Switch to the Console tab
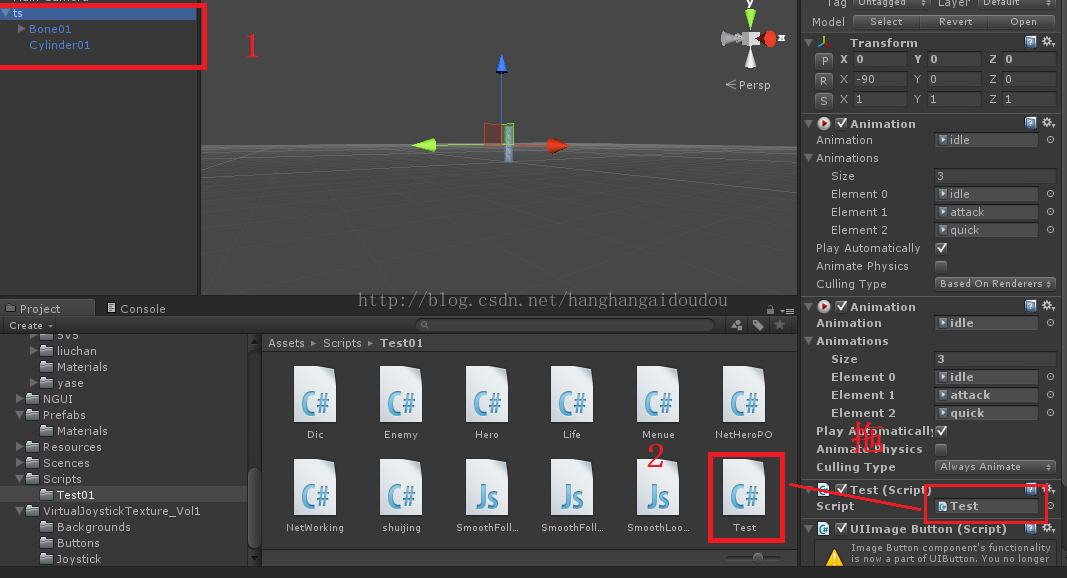Viewport: 1067px width, 578px height. coord(136,308)
